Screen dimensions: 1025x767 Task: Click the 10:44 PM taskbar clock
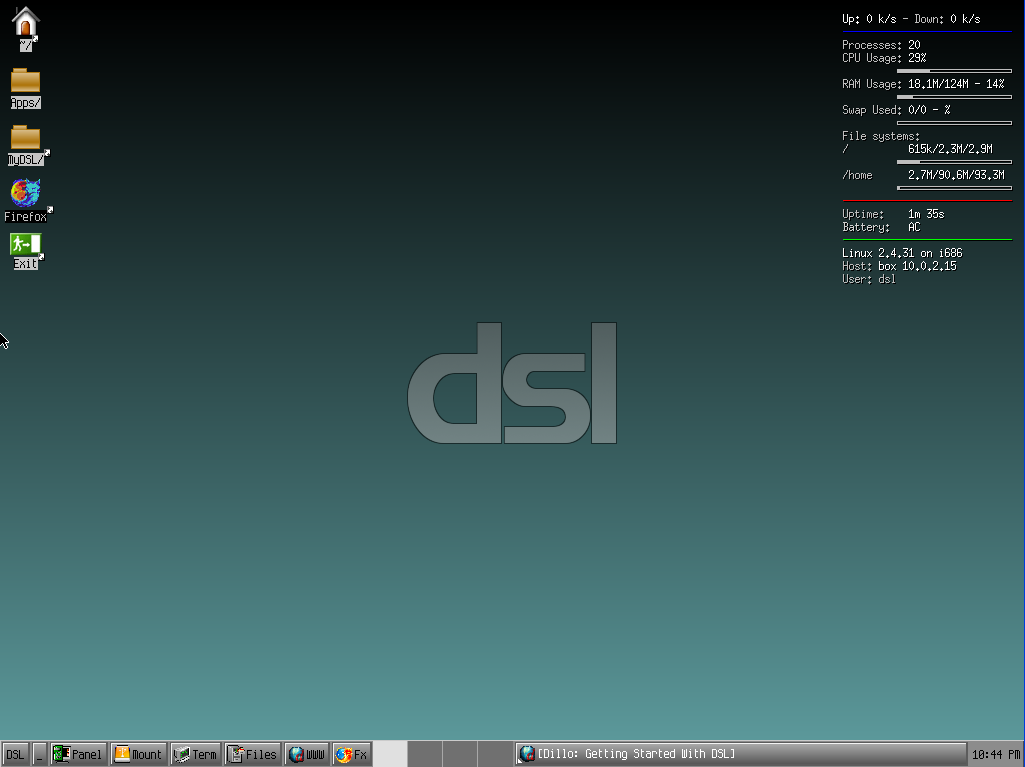click(x=996, y=755)
